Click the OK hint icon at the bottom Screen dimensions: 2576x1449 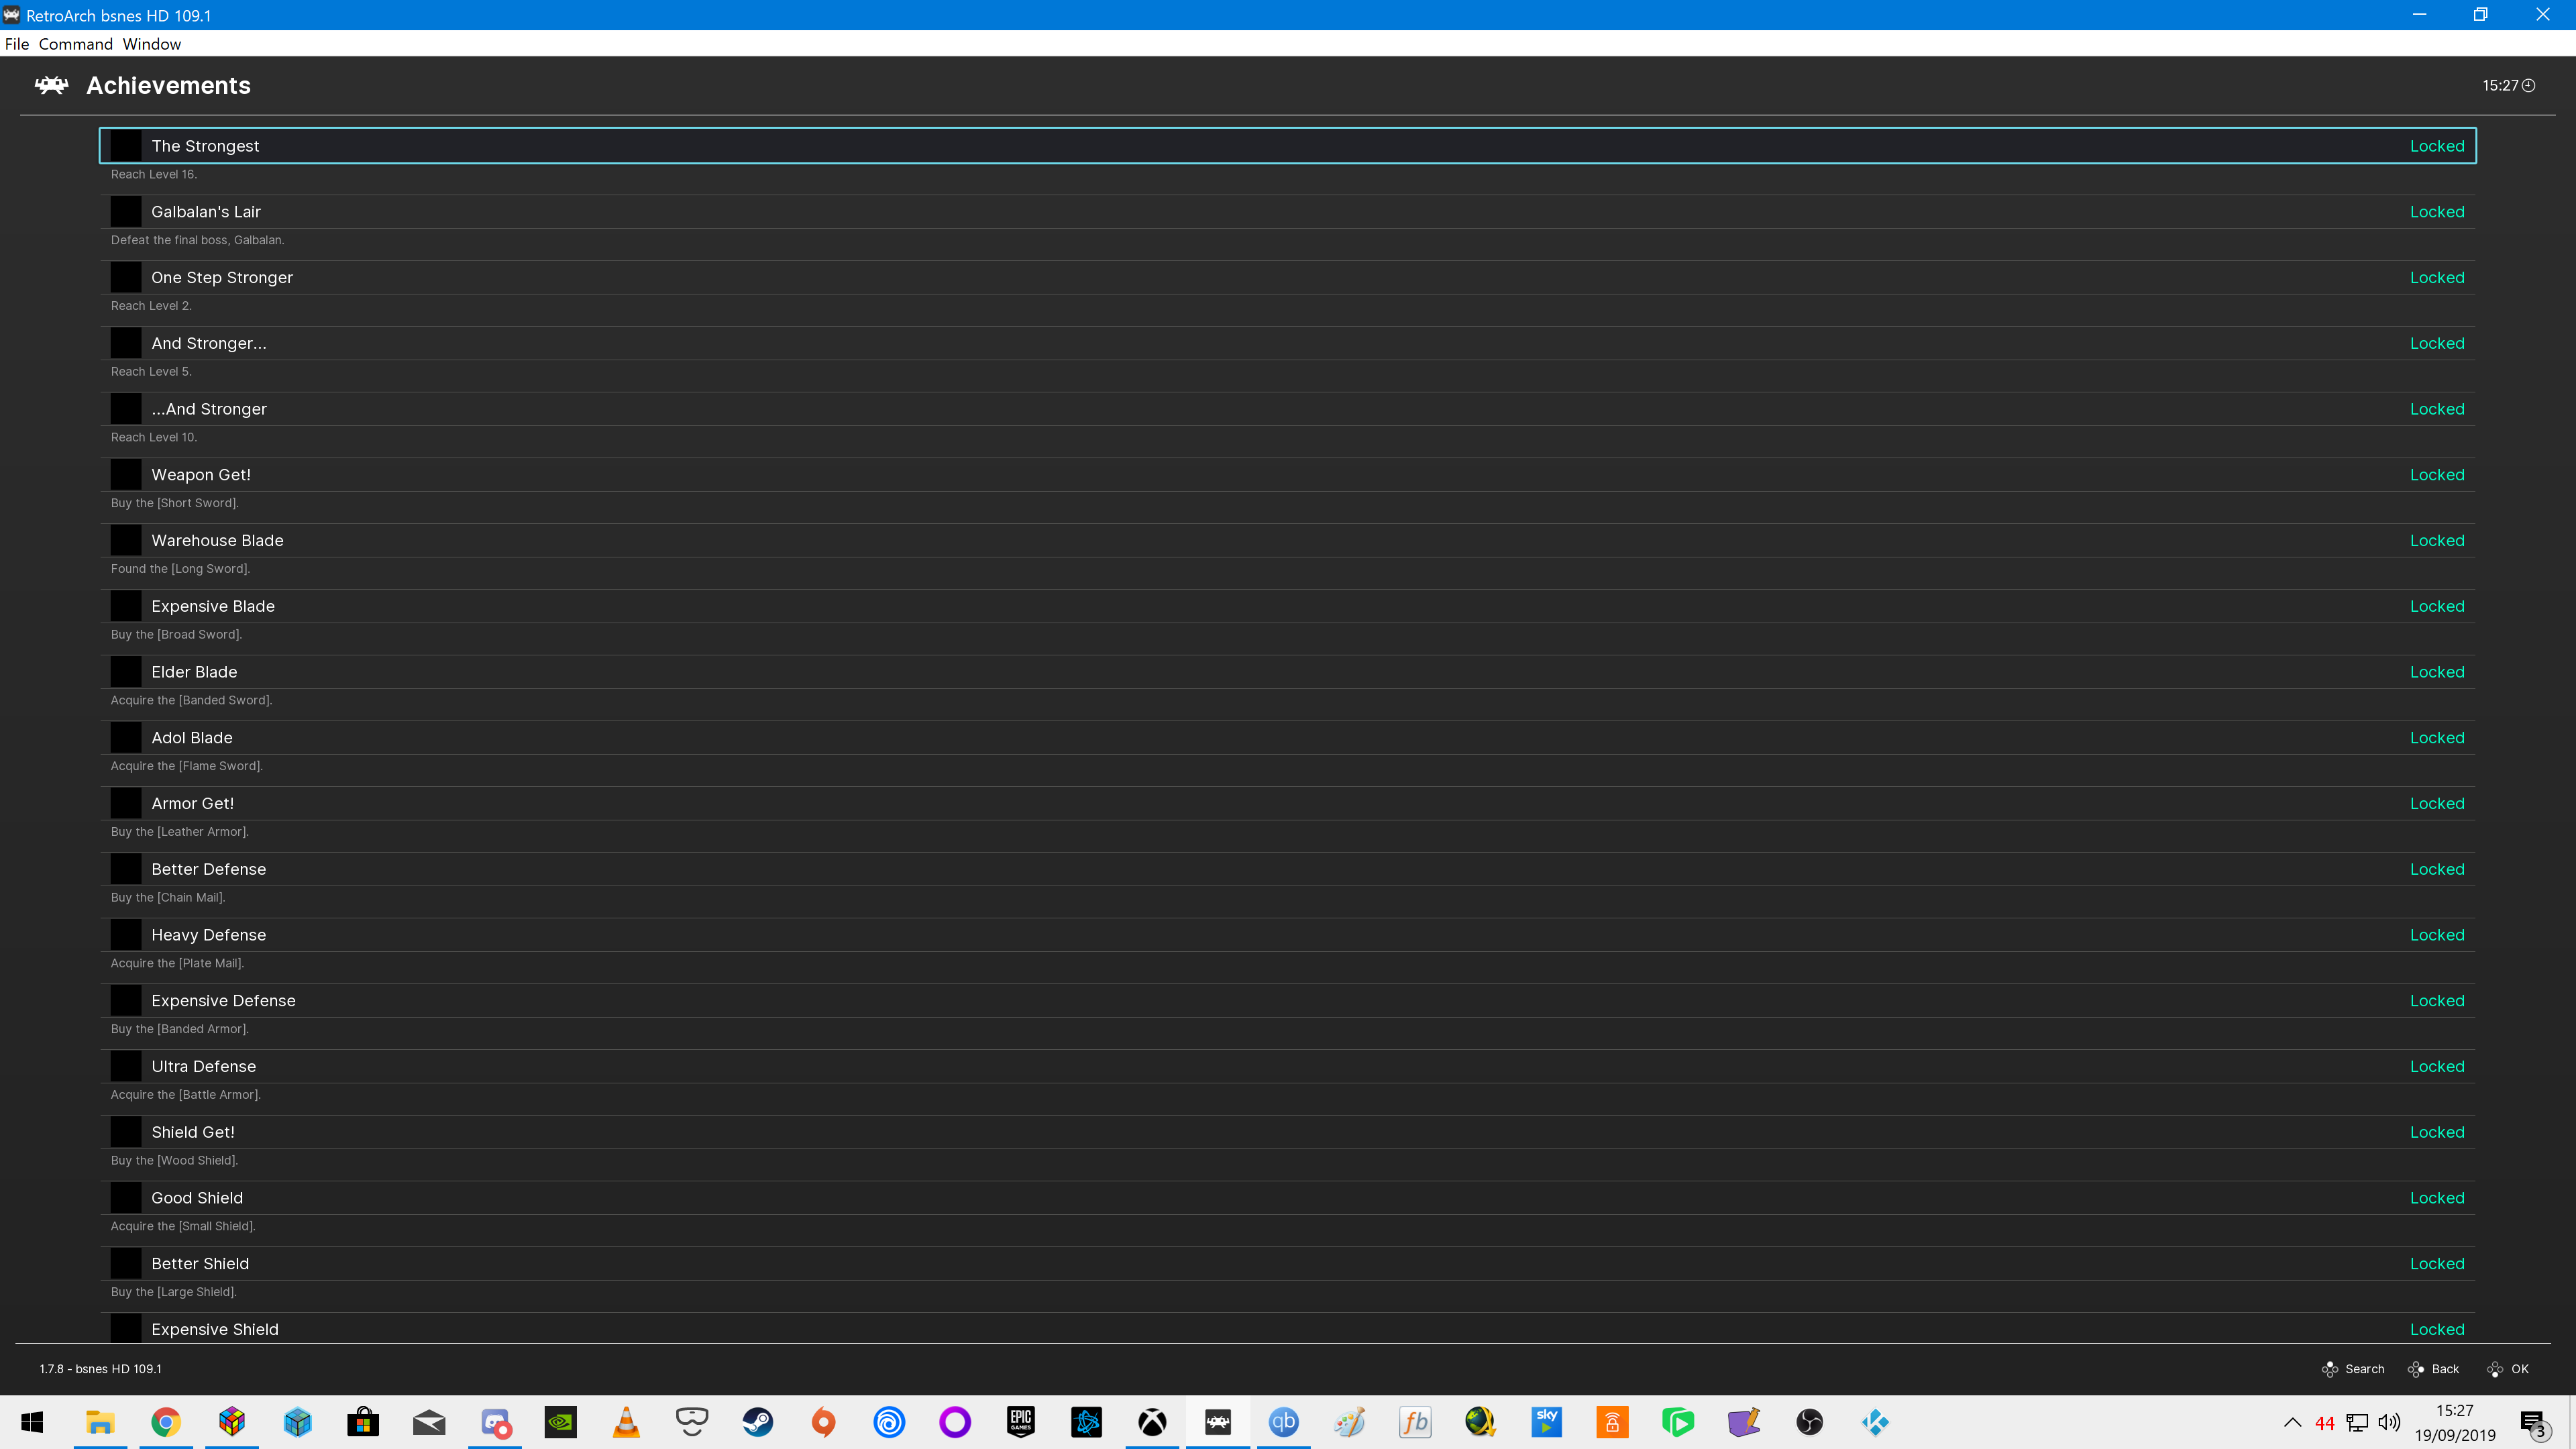pyautogui.click(x=2495, y=1369)
